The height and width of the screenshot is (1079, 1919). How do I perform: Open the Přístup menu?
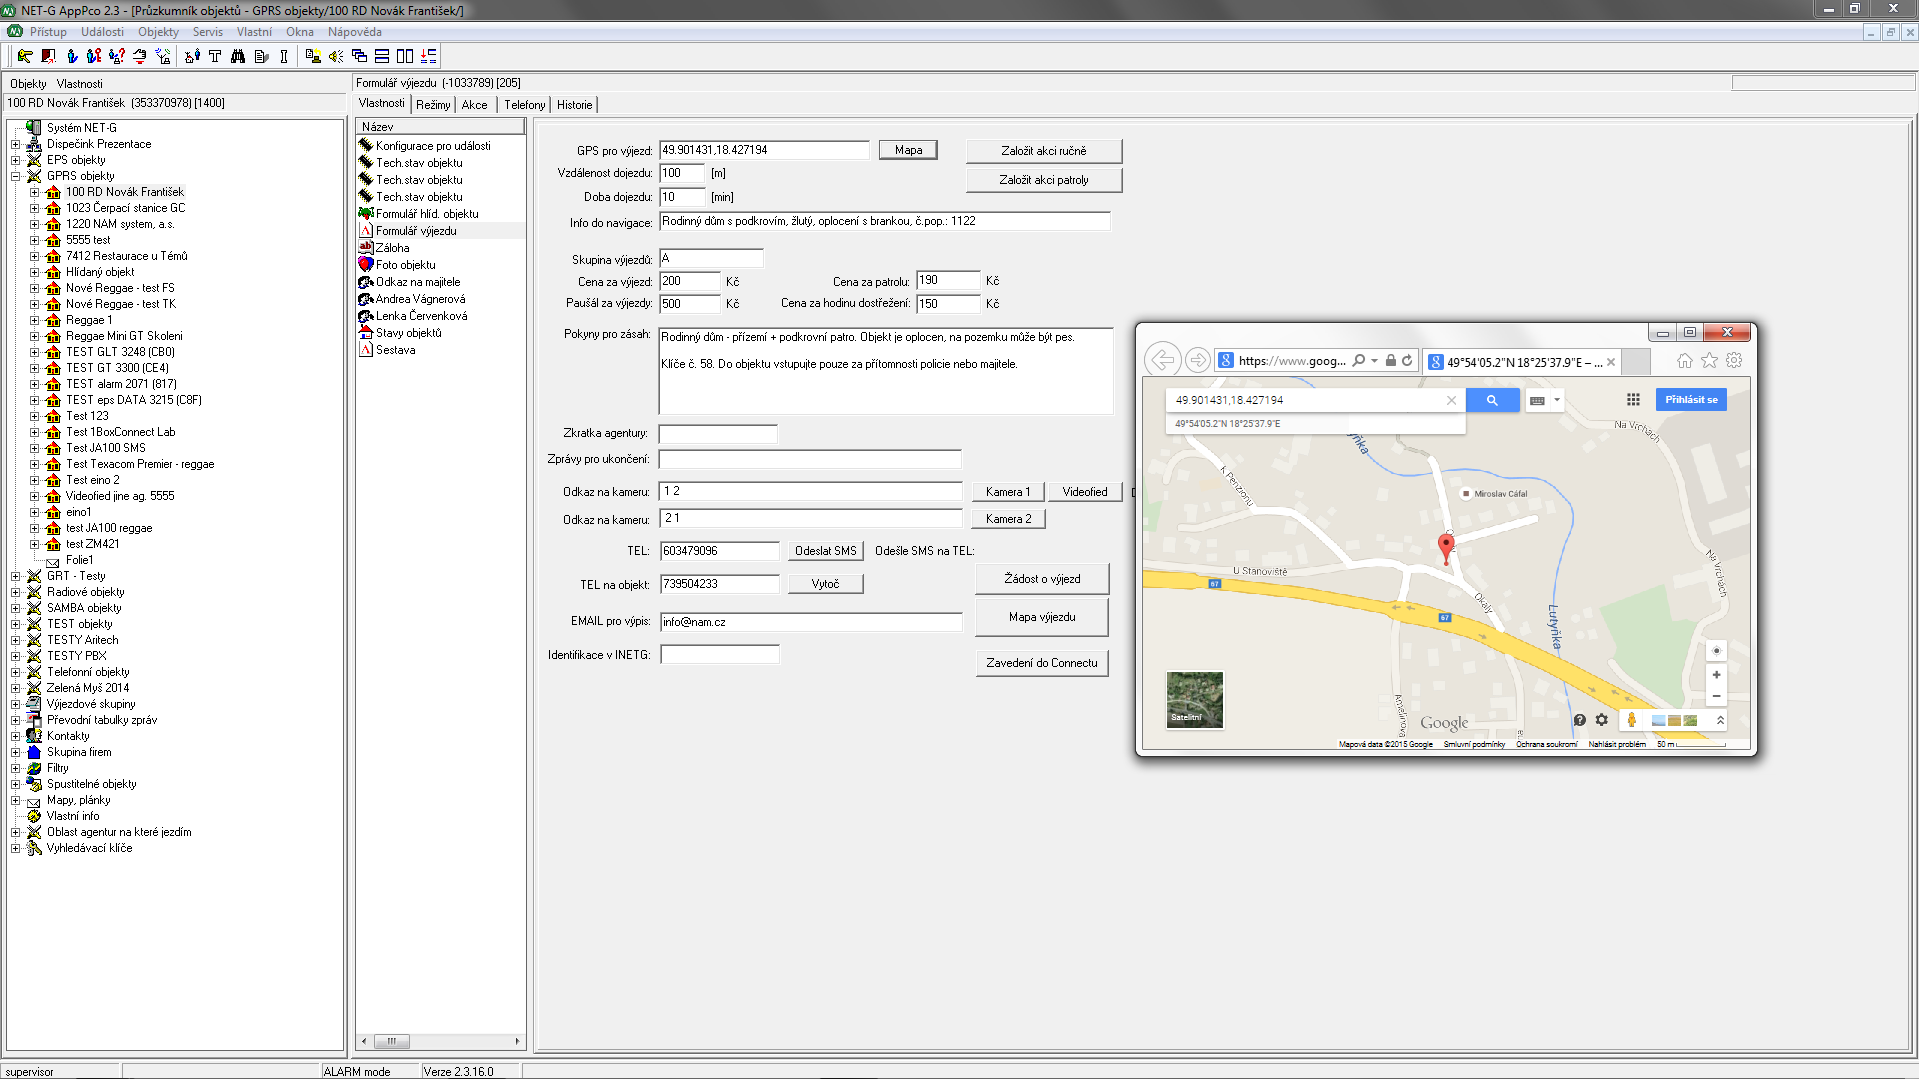click(48, 32)
